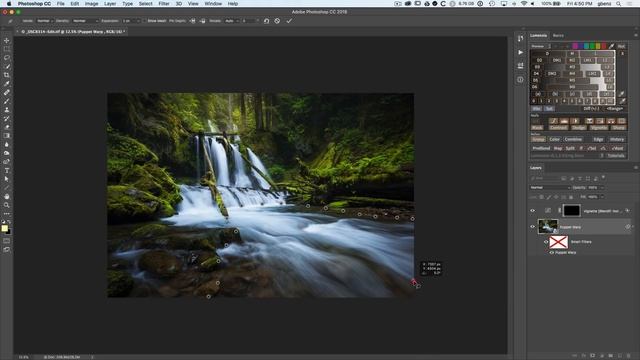
Task: Select the Clone Stamp tool
Action: pos(7,110)
